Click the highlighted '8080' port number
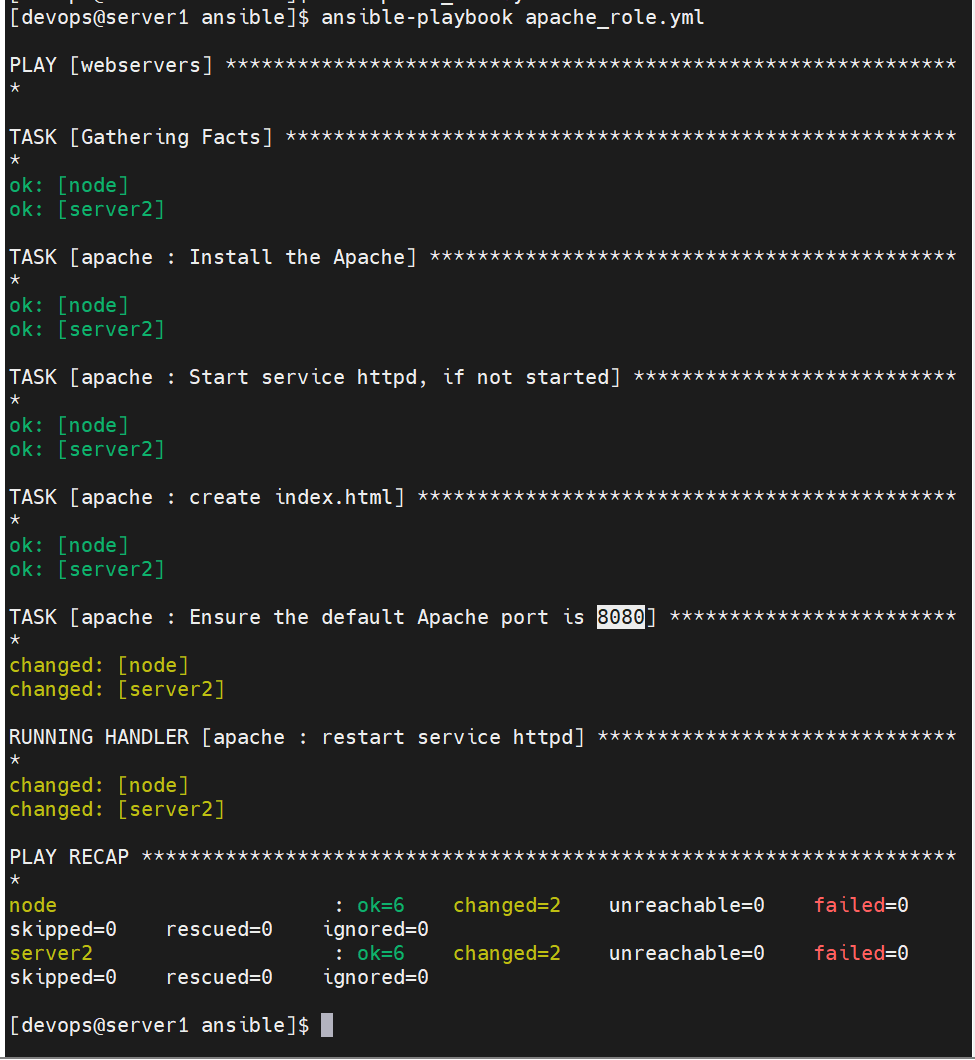 pos(620,617)
